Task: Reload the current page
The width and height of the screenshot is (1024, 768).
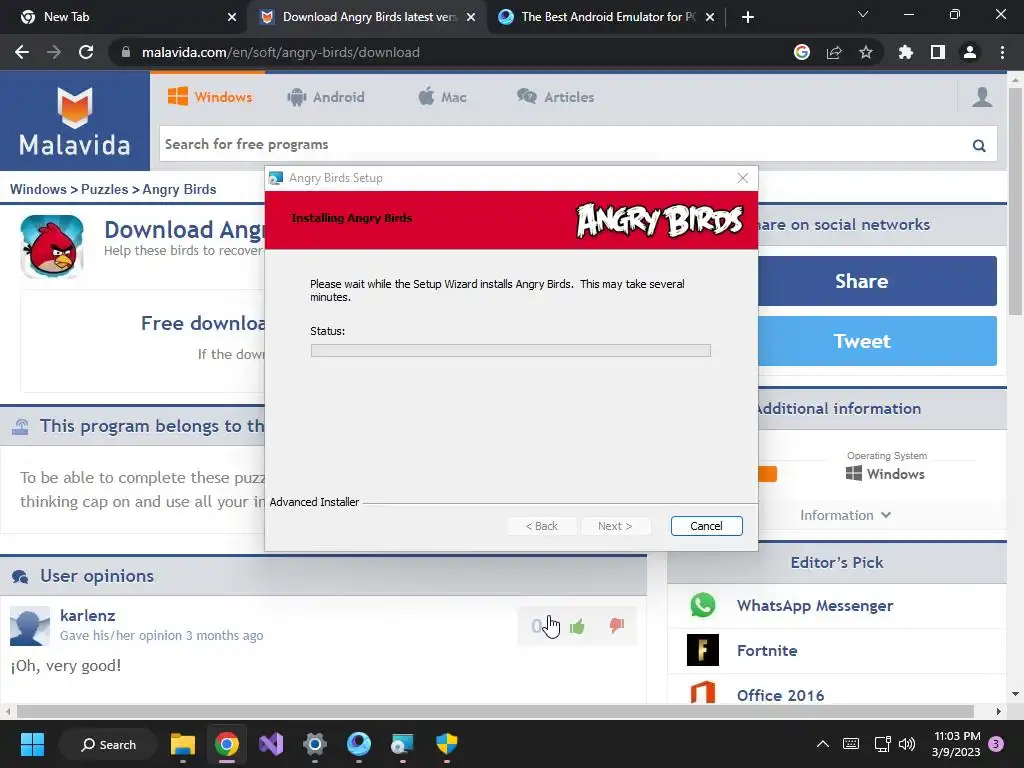Action: point(86,52)
